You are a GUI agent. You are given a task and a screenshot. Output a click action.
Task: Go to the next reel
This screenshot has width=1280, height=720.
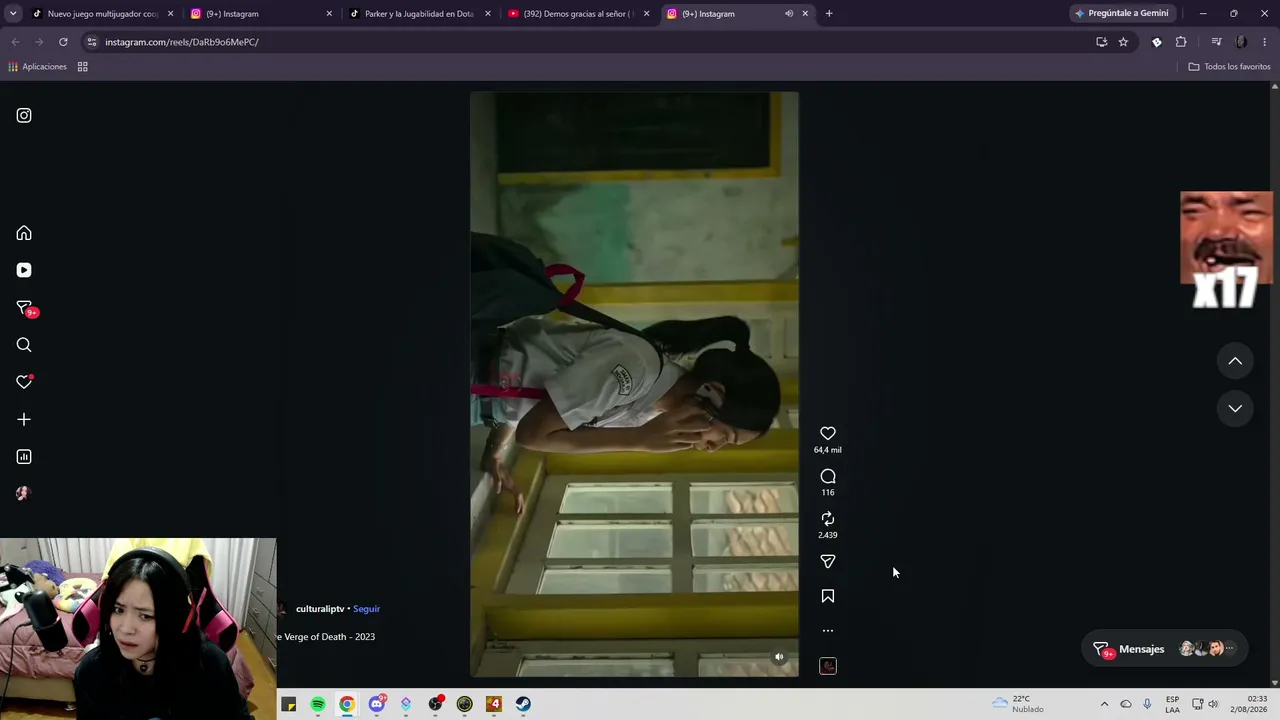(1235, 408)
